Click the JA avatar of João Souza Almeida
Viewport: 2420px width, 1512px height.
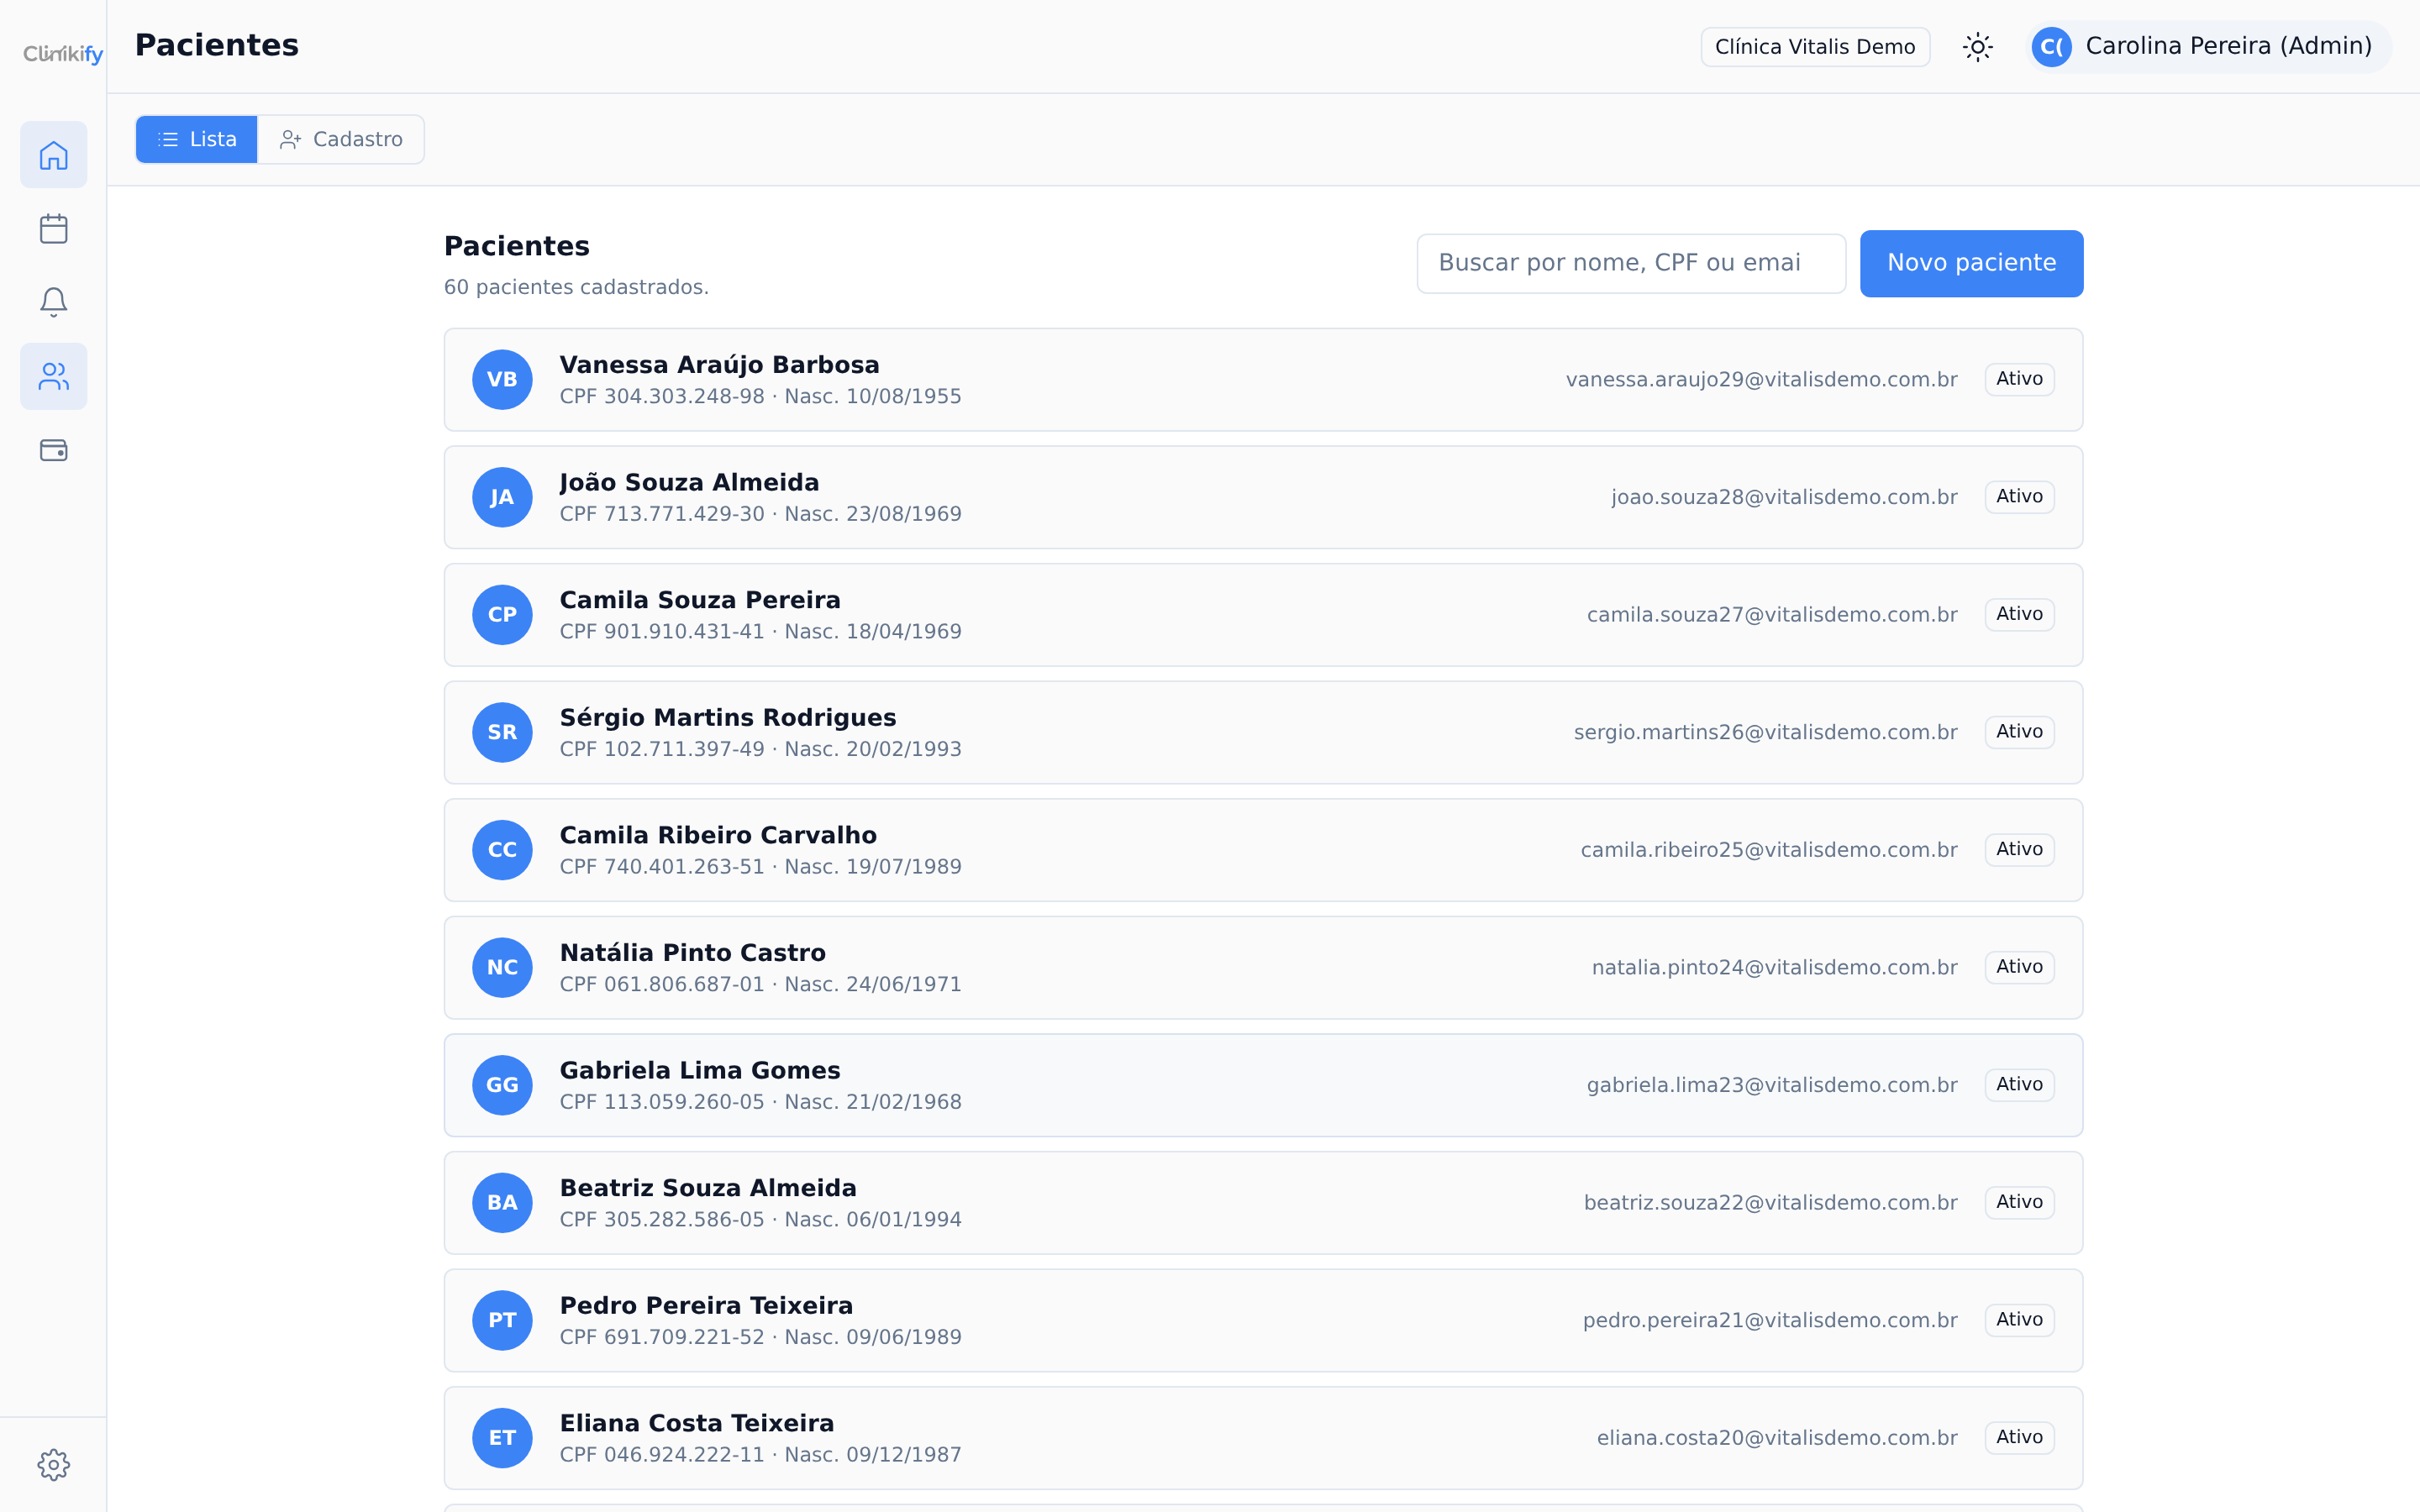(502, 498)
